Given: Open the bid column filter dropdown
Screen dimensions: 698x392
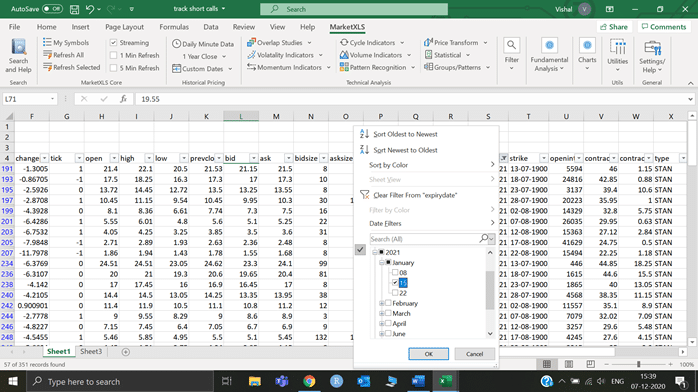Looking at the screenshot, I should (x=253, y=158).
